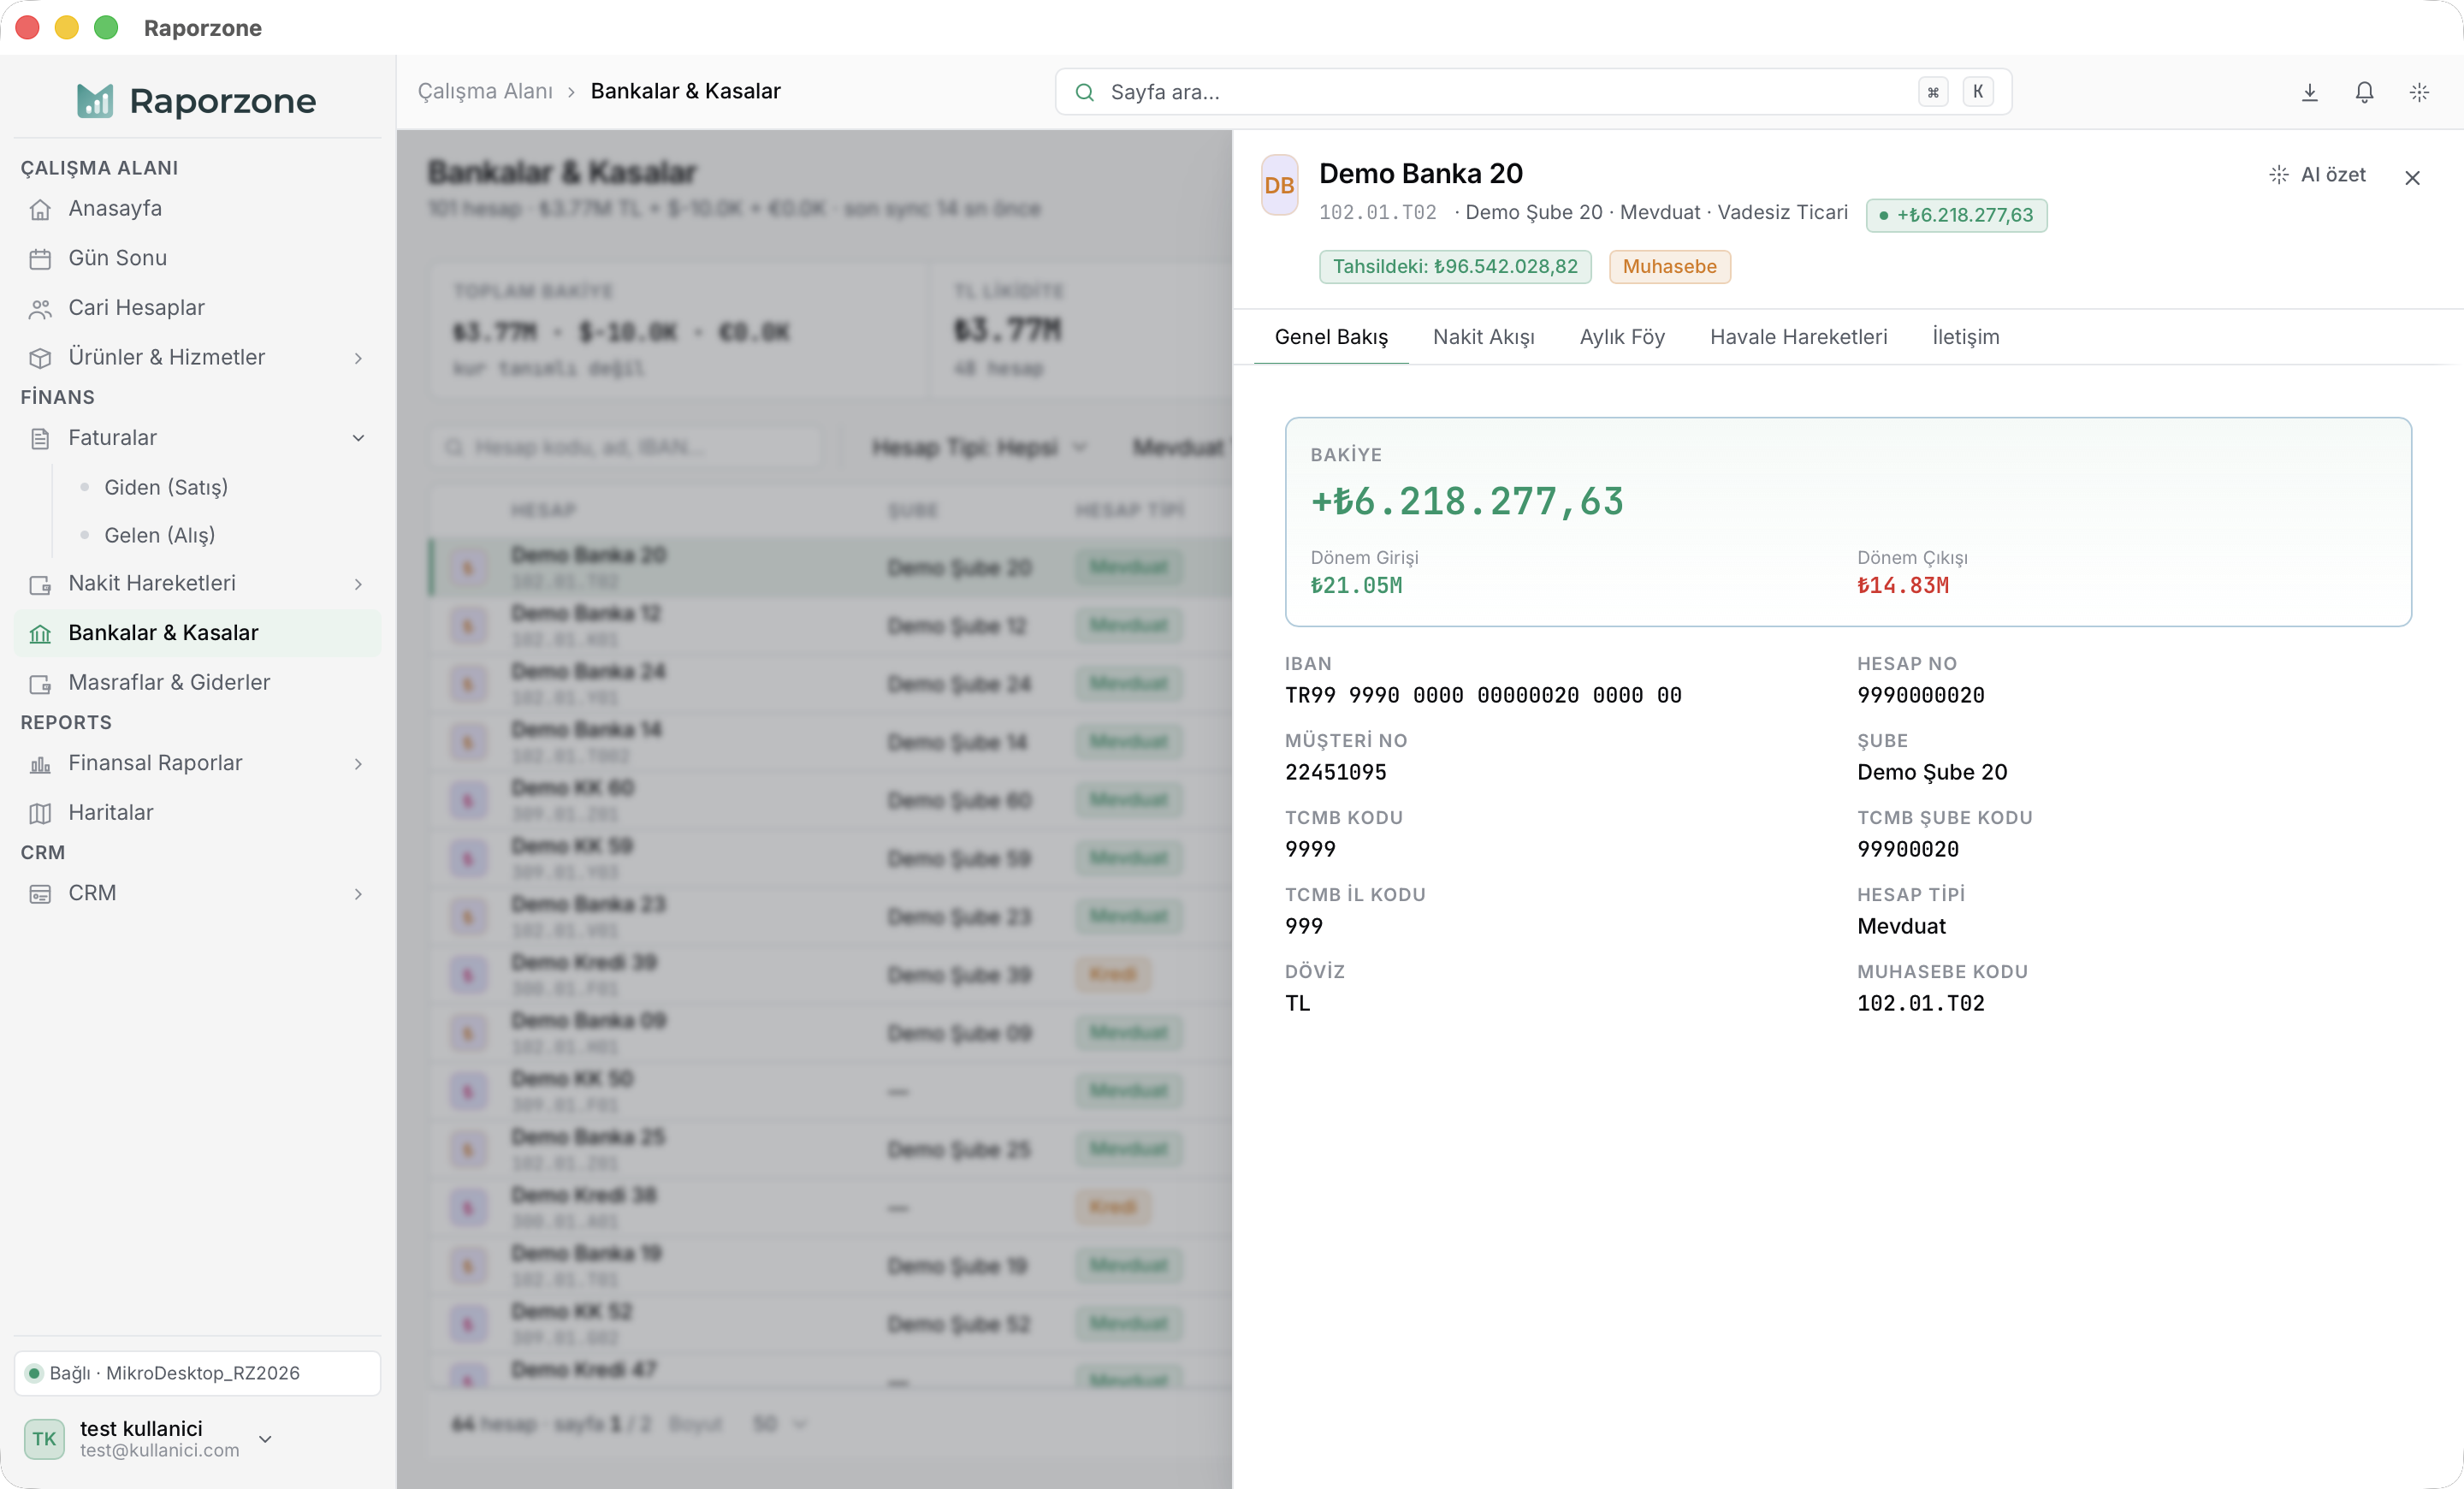Click the Bağlı MikroDesktop_RZ2026 connection status
This screenshot has height=1489, width=2464.
[197, 1373]
